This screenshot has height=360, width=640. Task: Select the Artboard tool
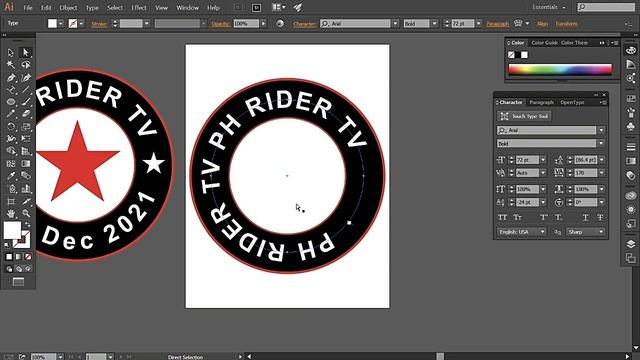pos(11,201)
